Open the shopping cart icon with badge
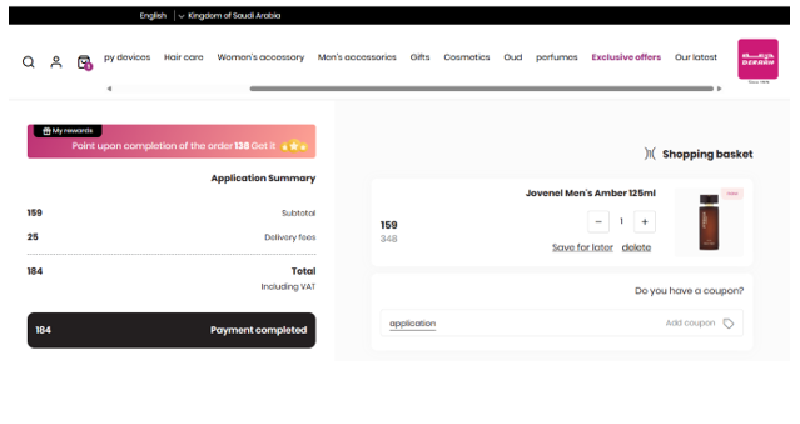 click(x=84, y=63)
